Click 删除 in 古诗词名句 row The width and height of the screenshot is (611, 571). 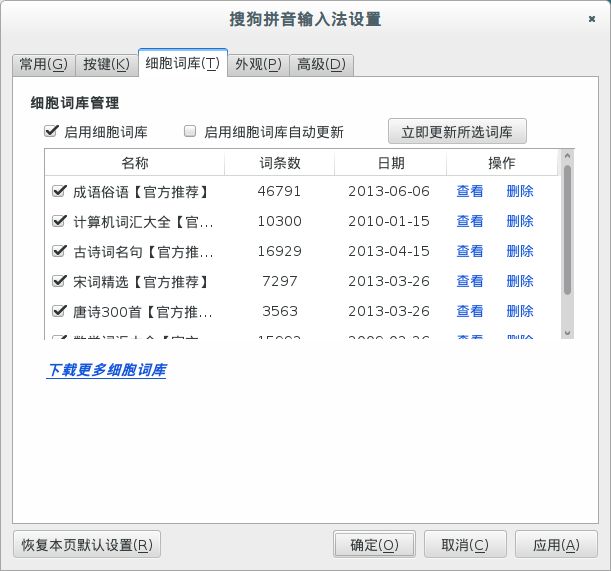[x=520, y=251]
